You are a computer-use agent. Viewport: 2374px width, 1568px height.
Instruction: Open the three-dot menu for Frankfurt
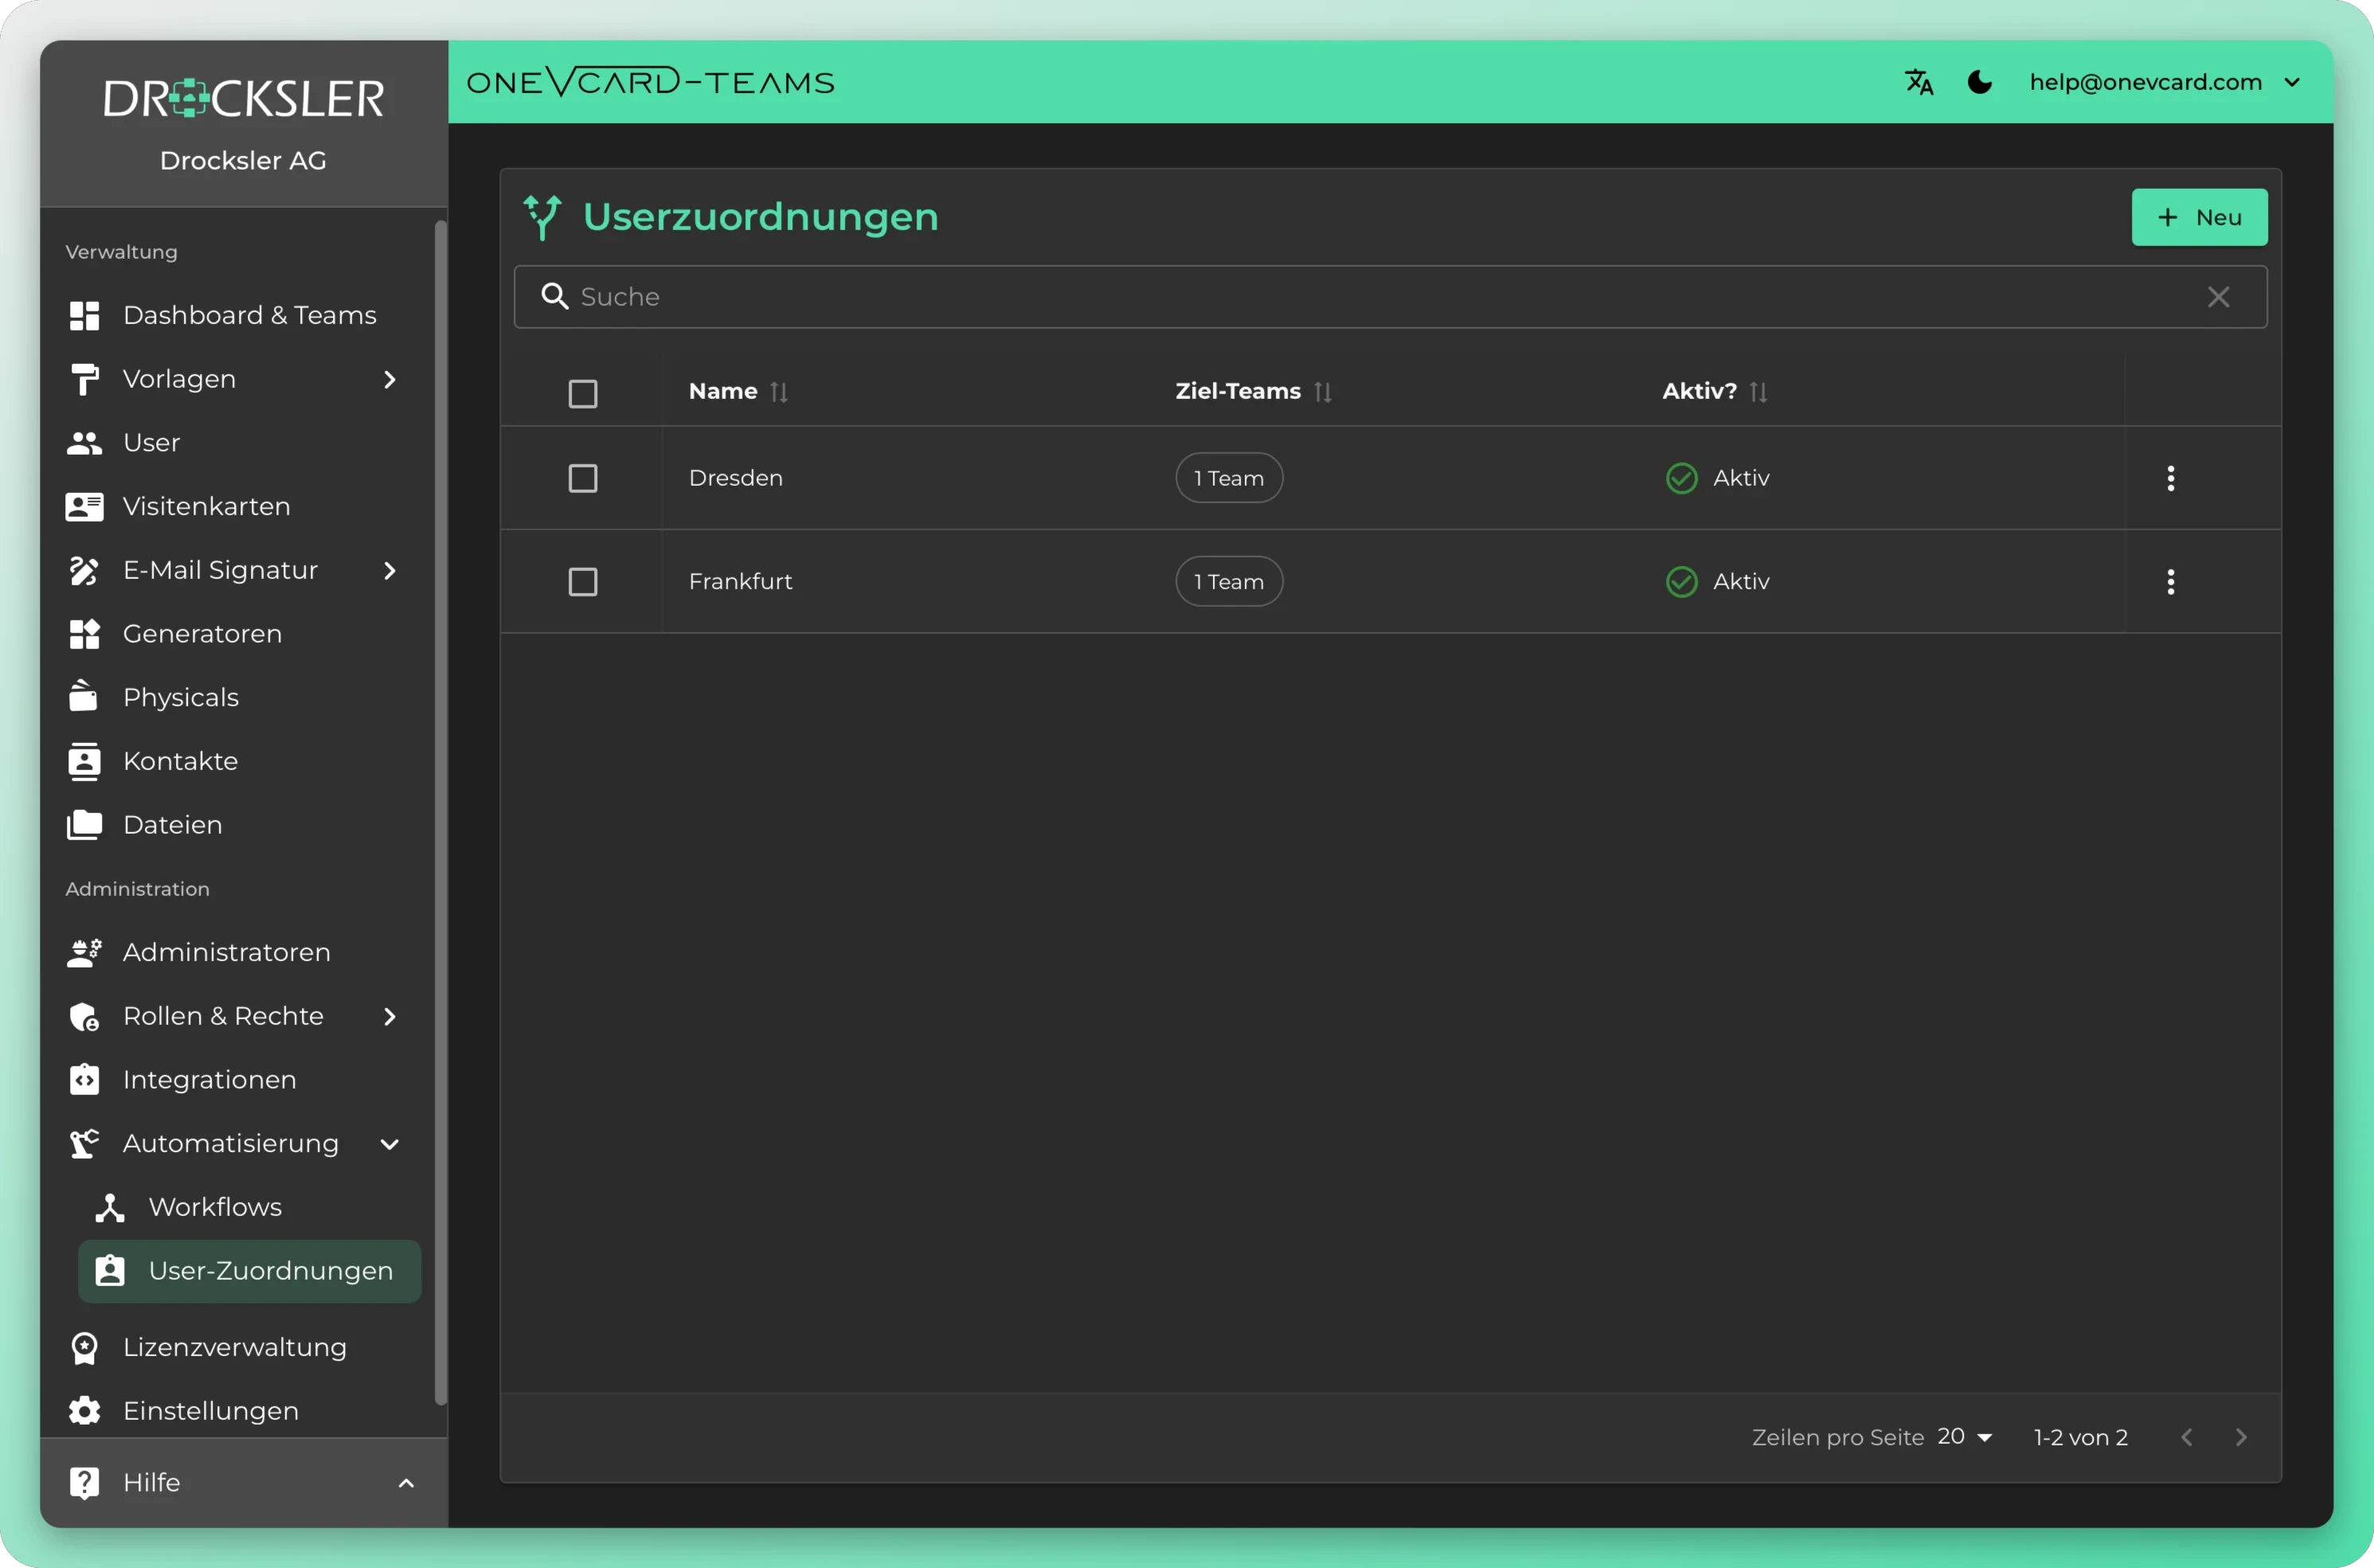[x=2170, y=582]
